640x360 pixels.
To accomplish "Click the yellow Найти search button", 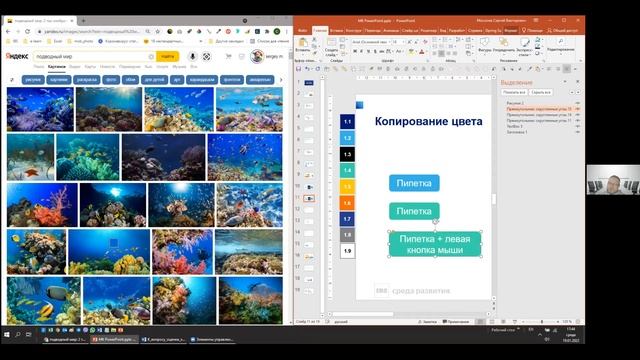I will point(167,57).
